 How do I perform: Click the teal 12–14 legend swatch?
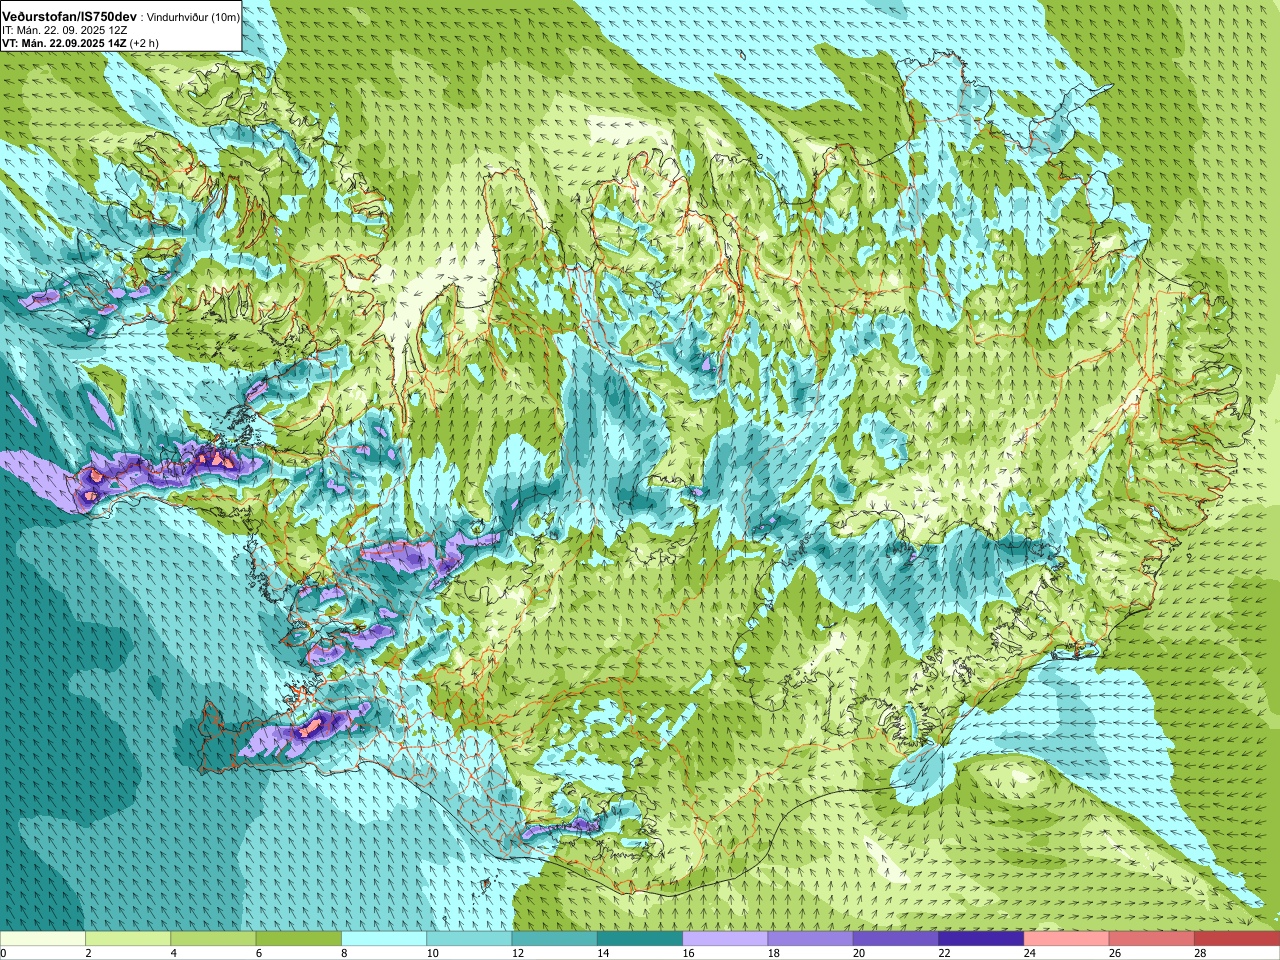click(x=555, y=939)
